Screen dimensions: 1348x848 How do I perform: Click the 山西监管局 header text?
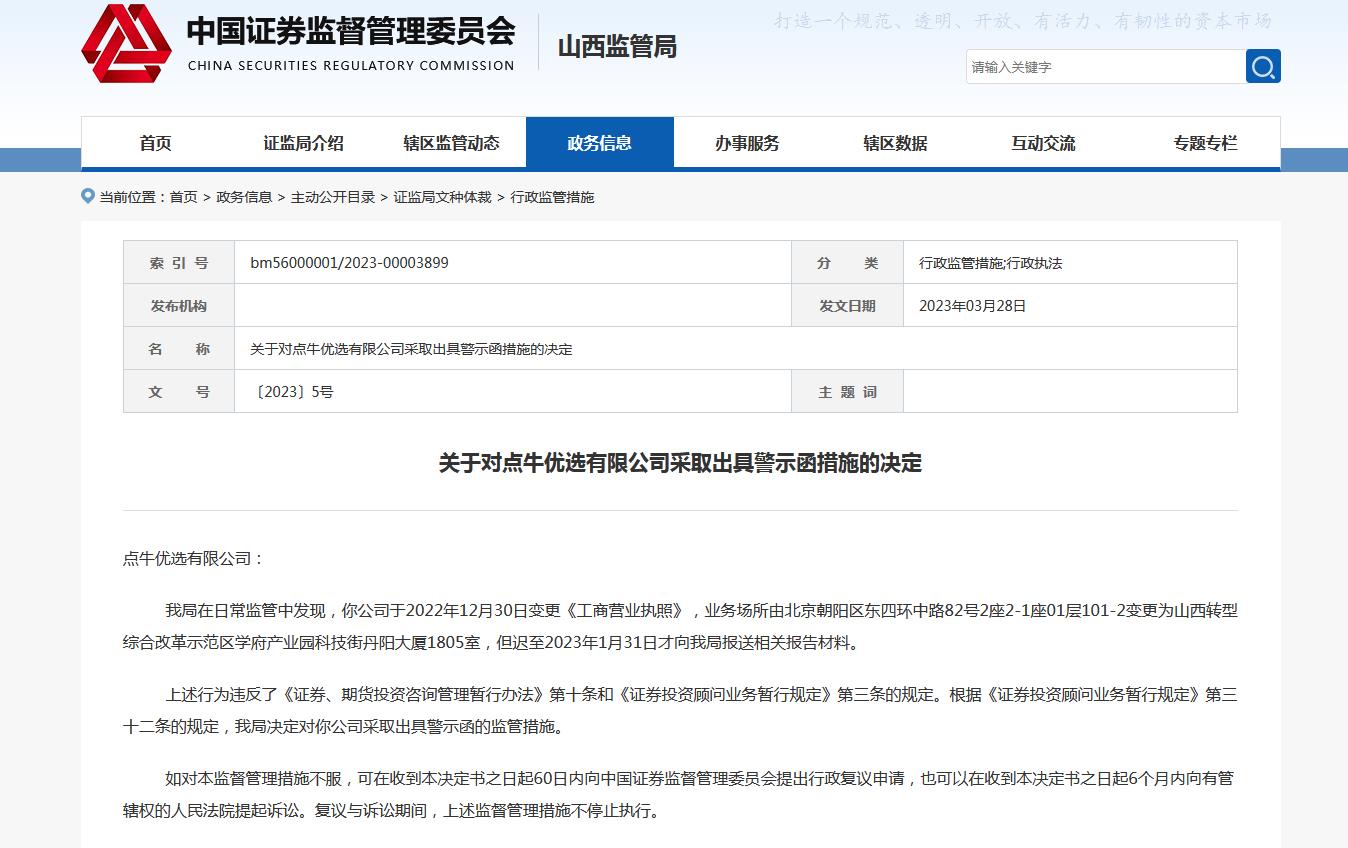click(x=617, y=47)
